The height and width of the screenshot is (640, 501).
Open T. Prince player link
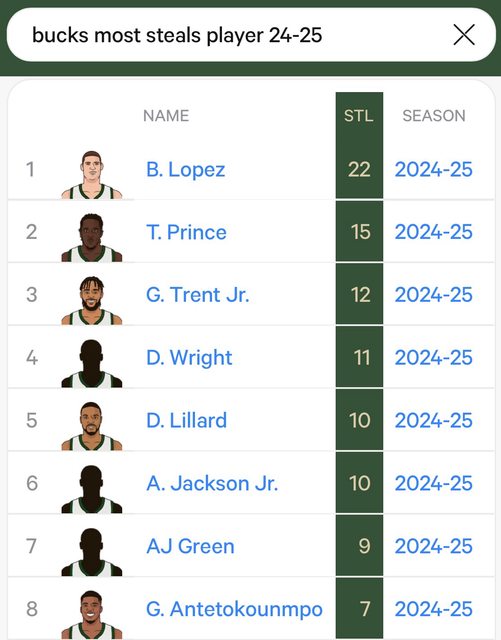click(186, 232)
